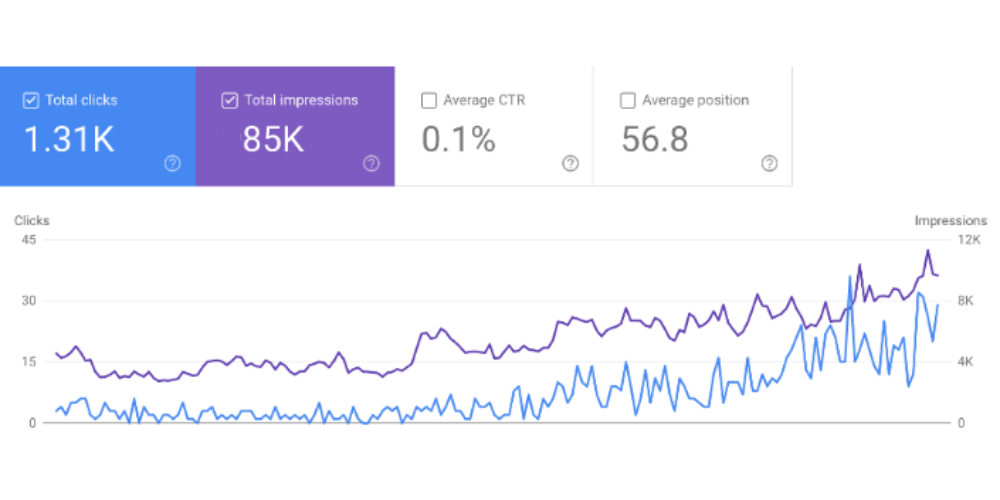Enable the Average position checkbox

628,100
